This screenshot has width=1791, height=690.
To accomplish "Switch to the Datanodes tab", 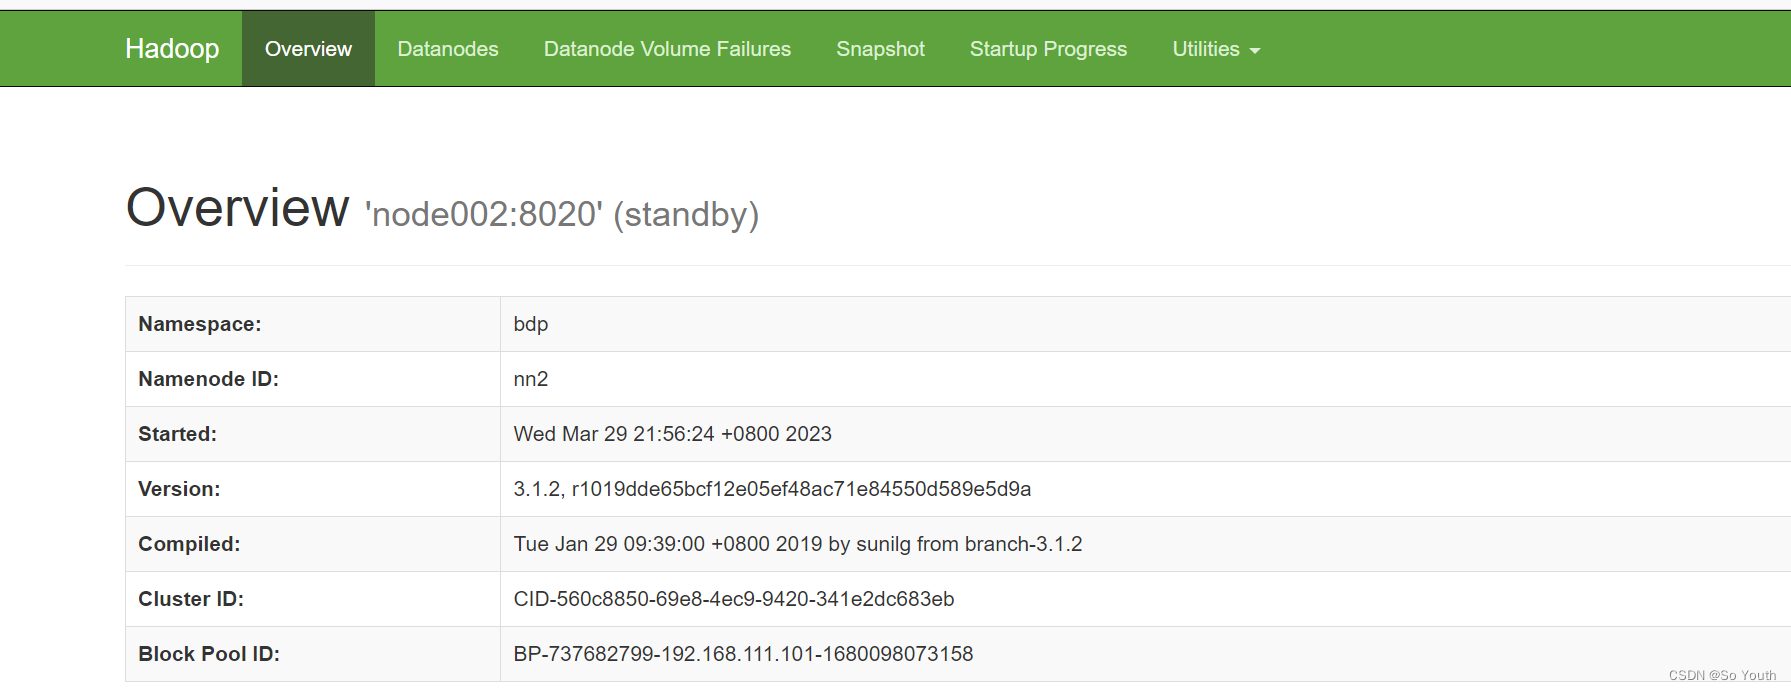I will (448, 49).
